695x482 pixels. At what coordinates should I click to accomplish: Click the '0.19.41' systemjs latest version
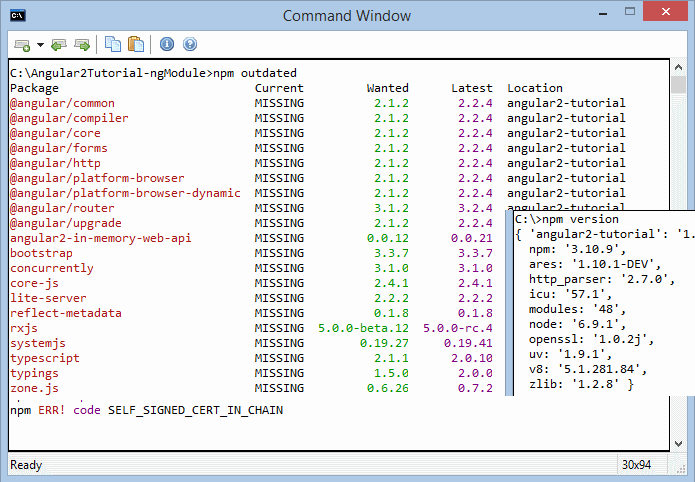469,343
